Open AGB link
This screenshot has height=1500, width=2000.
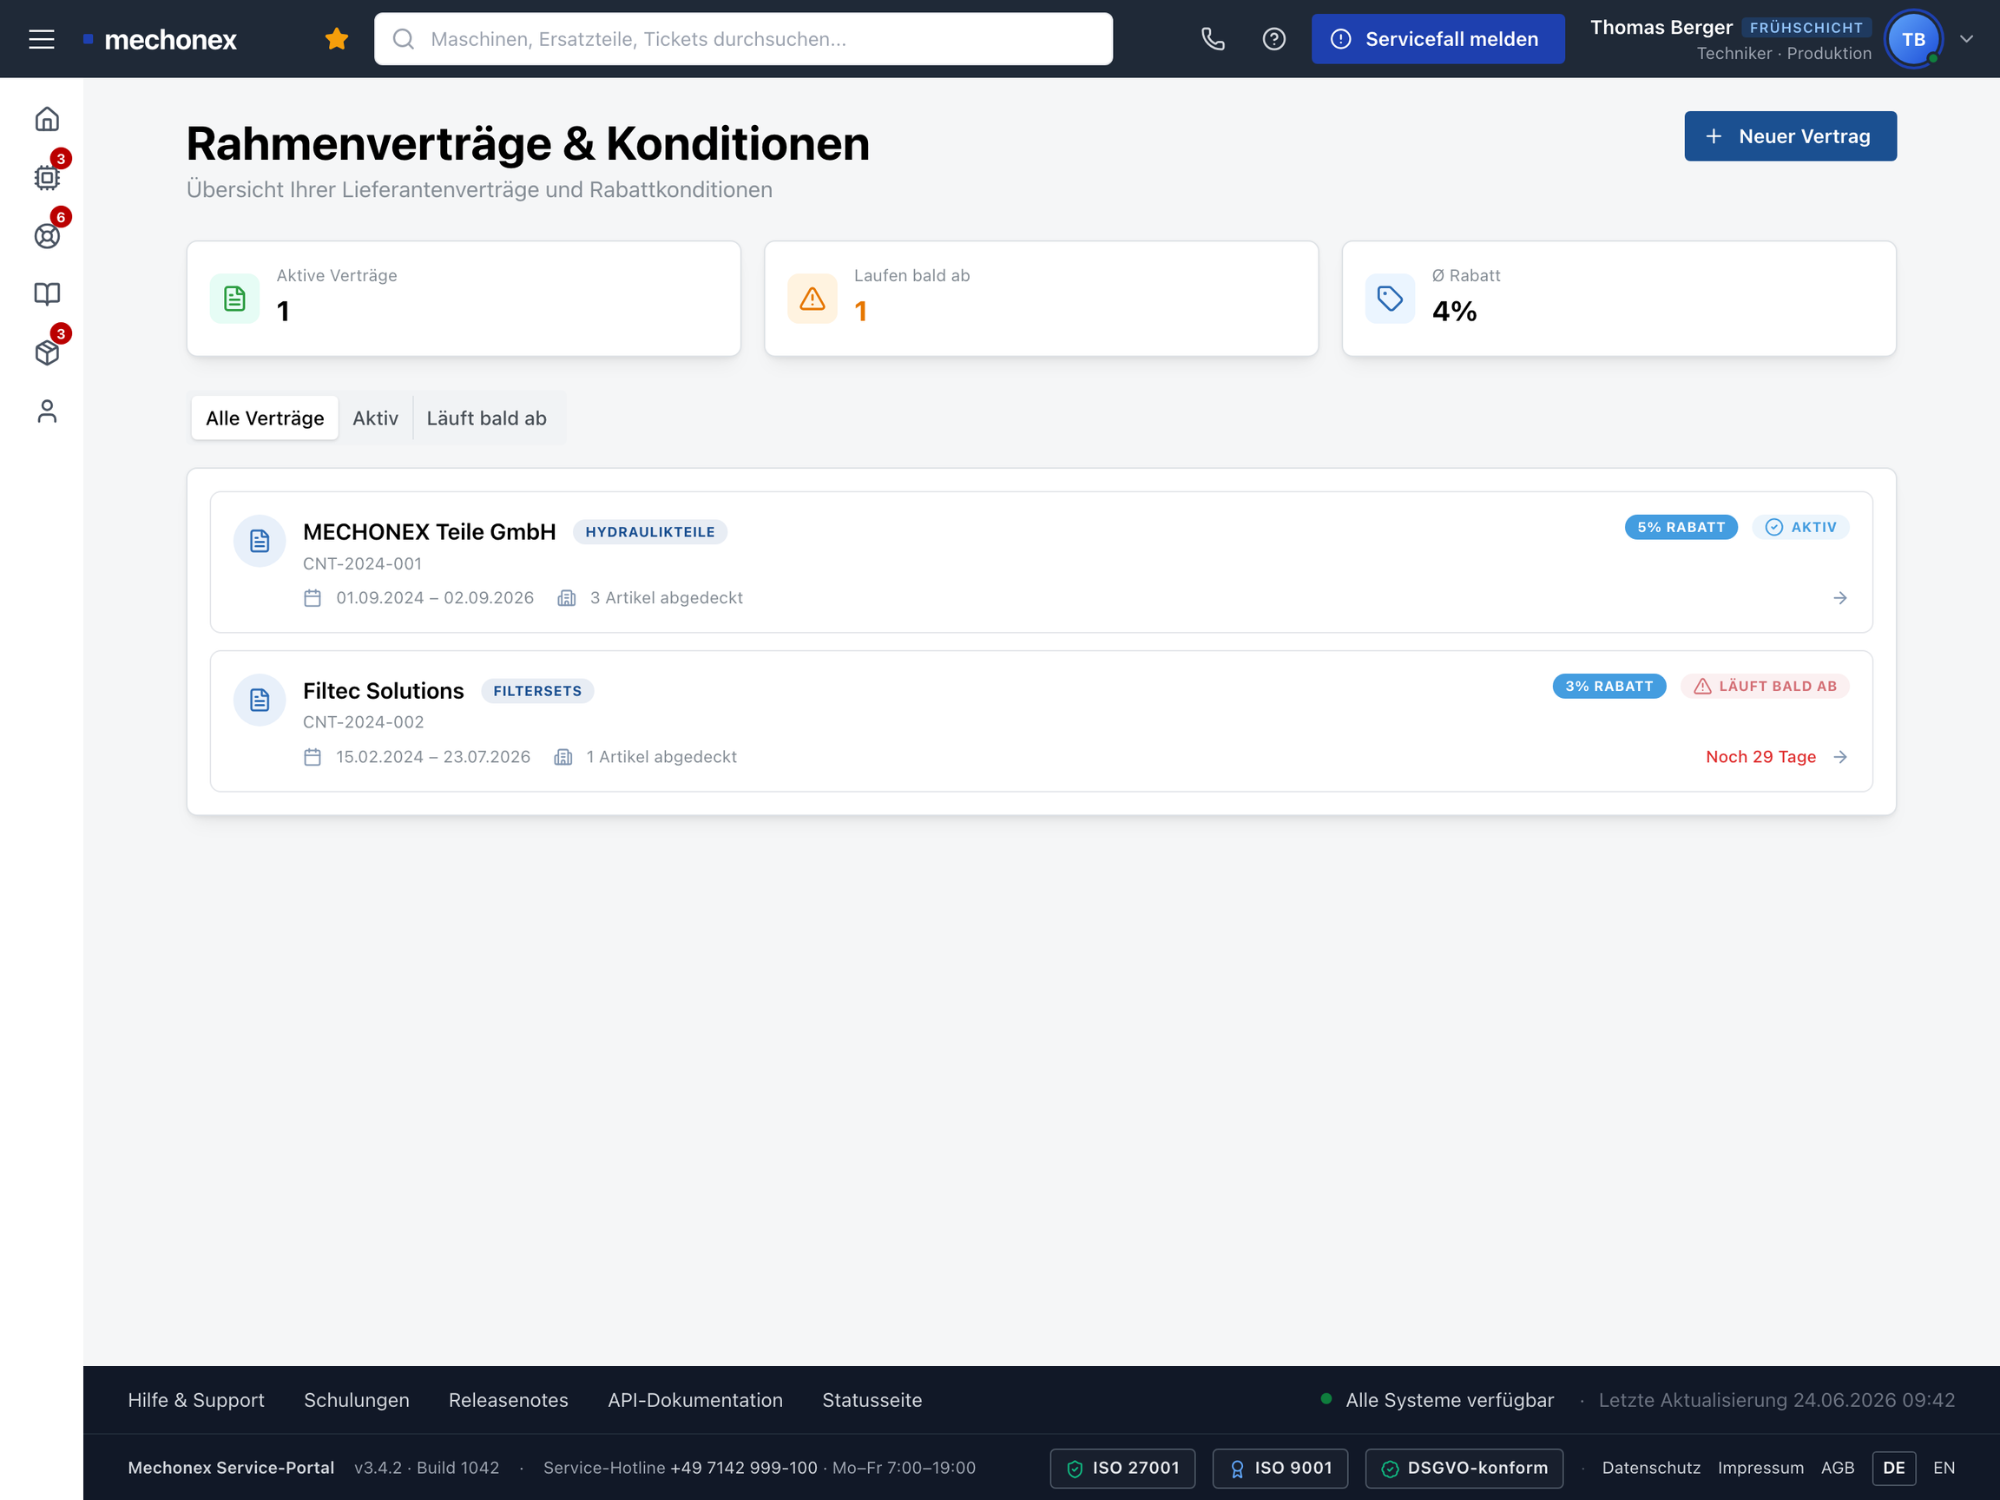(1837, 1468)
